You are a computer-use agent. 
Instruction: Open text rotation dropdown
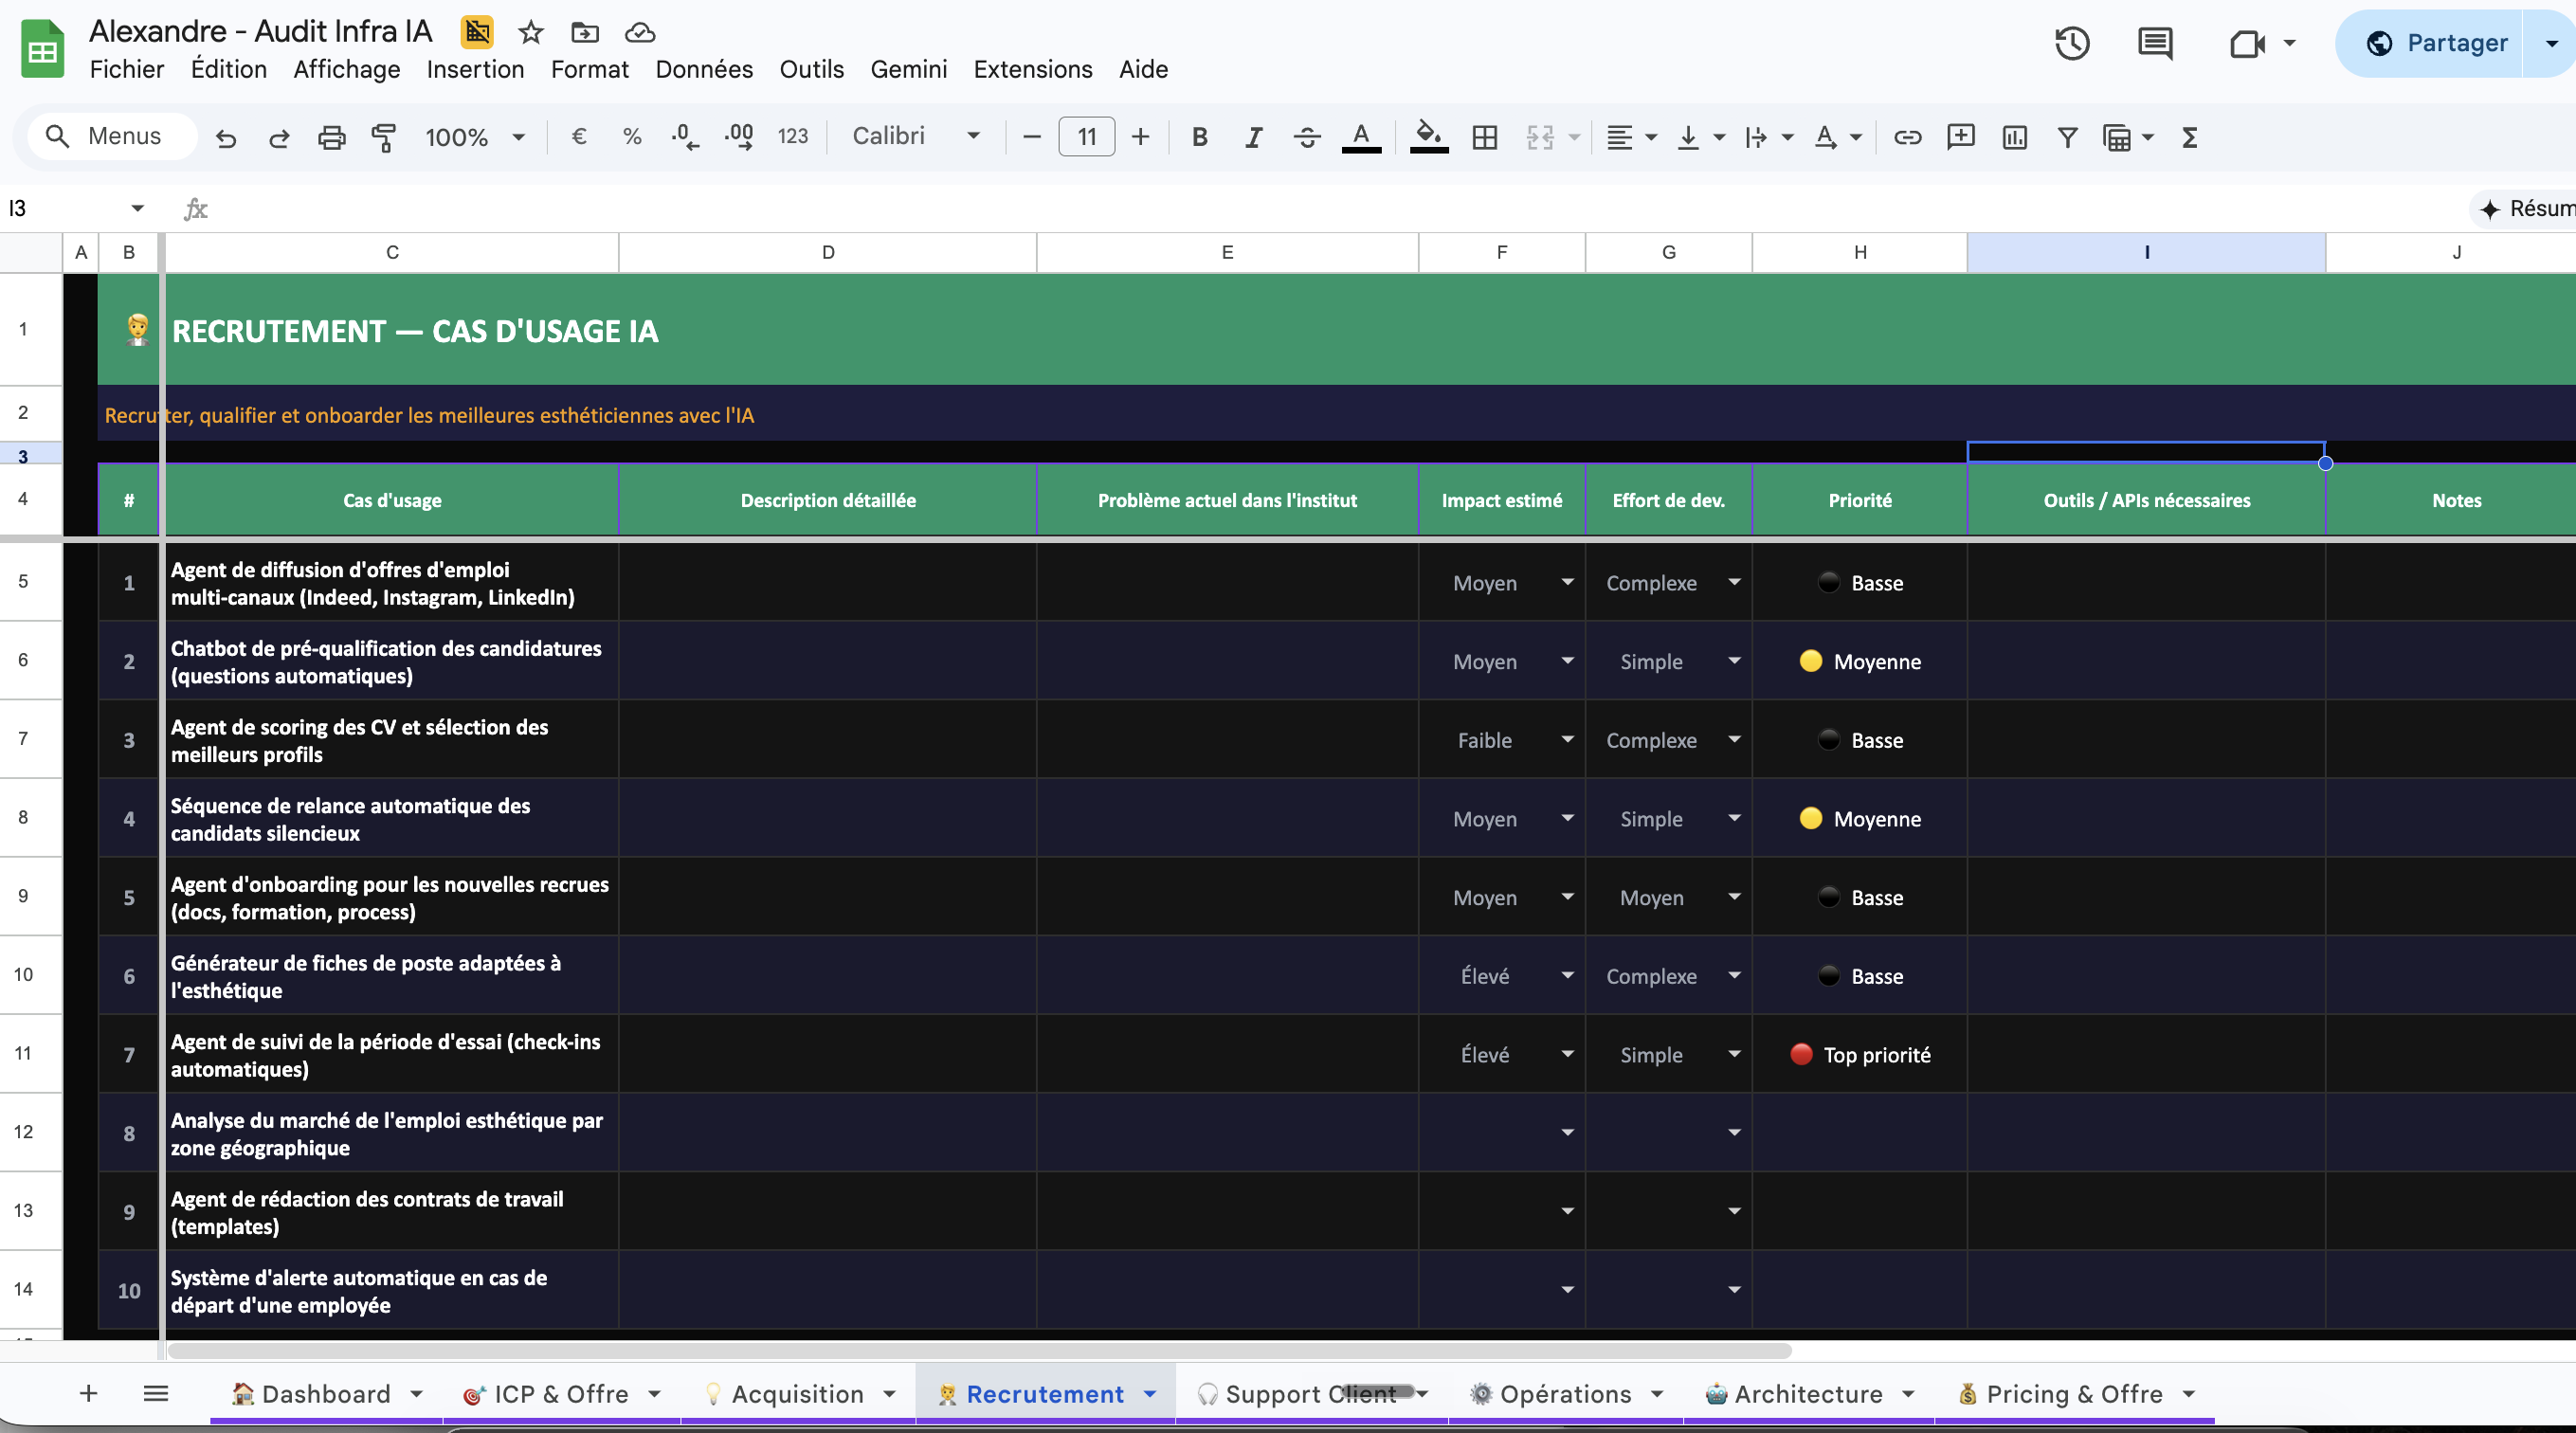click(x=1836, y=137)
